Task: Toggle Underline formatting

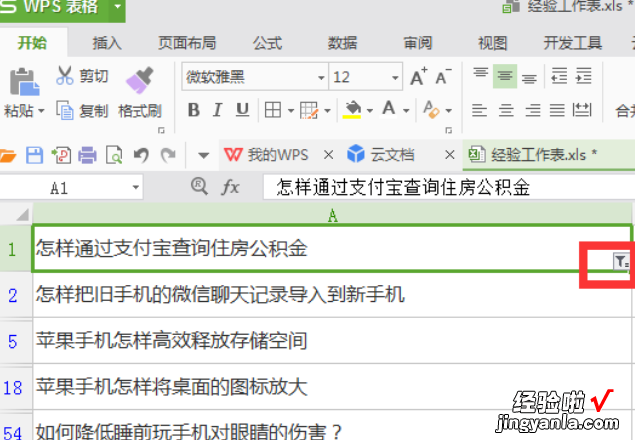Action: tap(242, 110)
